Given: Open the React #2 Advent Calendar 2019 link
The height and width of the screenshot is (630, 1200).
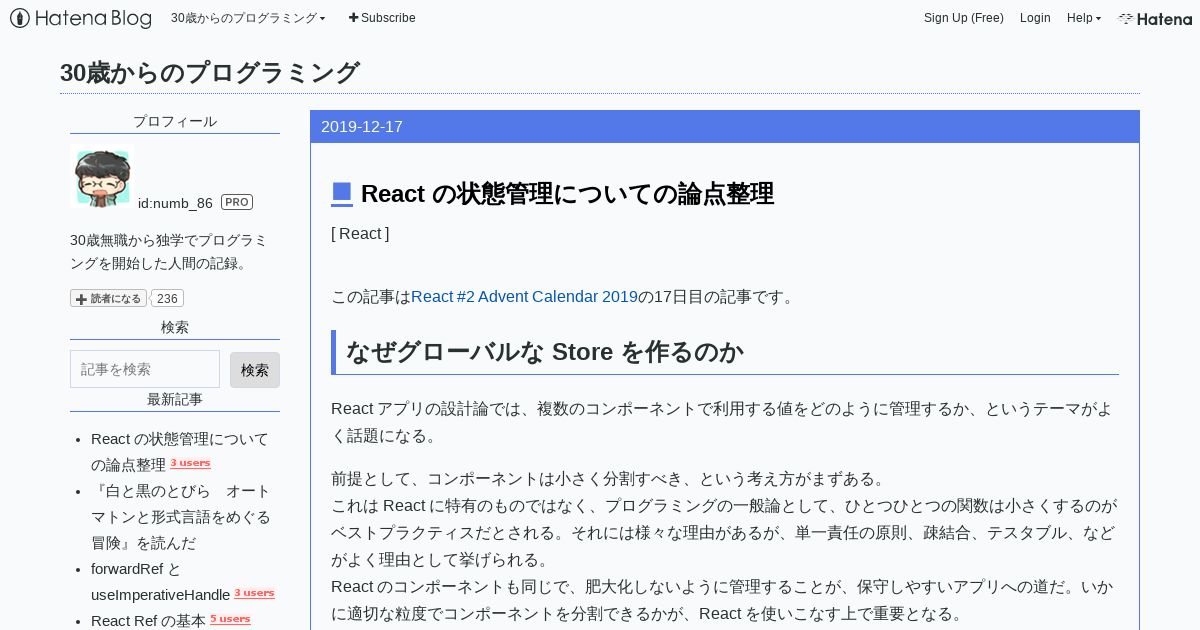Looking at the screenshot, I should pos(524,297).
